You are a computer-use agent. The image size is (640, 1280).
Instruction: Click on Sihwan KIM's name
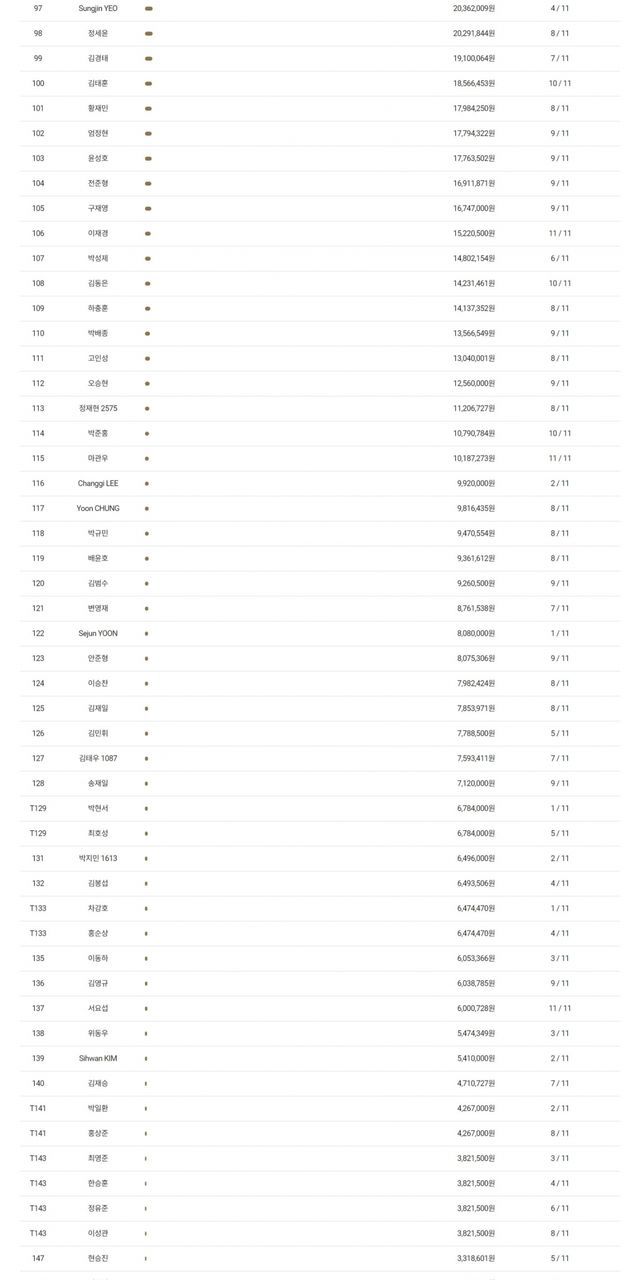[98, 1058]
